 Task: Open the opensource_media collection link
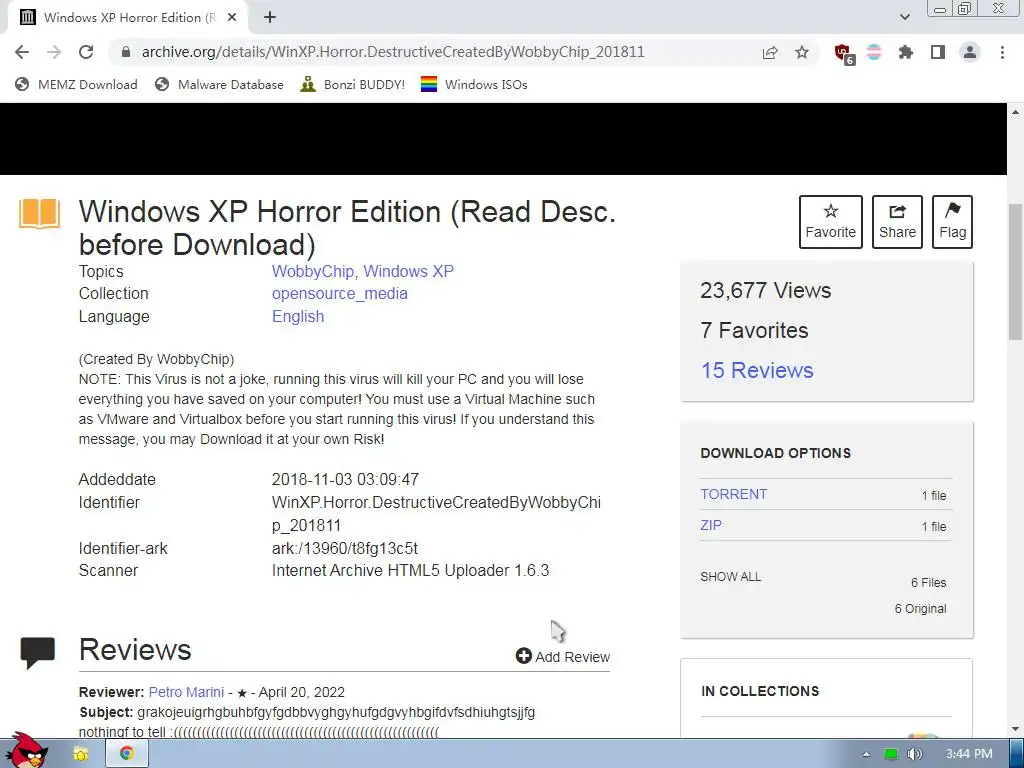340,294
